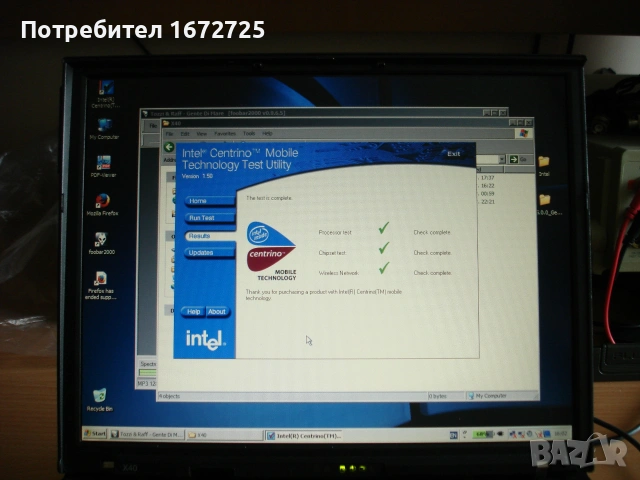Image resolution: width=640 pixels, height=480 pixels.
Task: Click 'Version 1.50' text in utility header
Action: (x=198, y=176)
